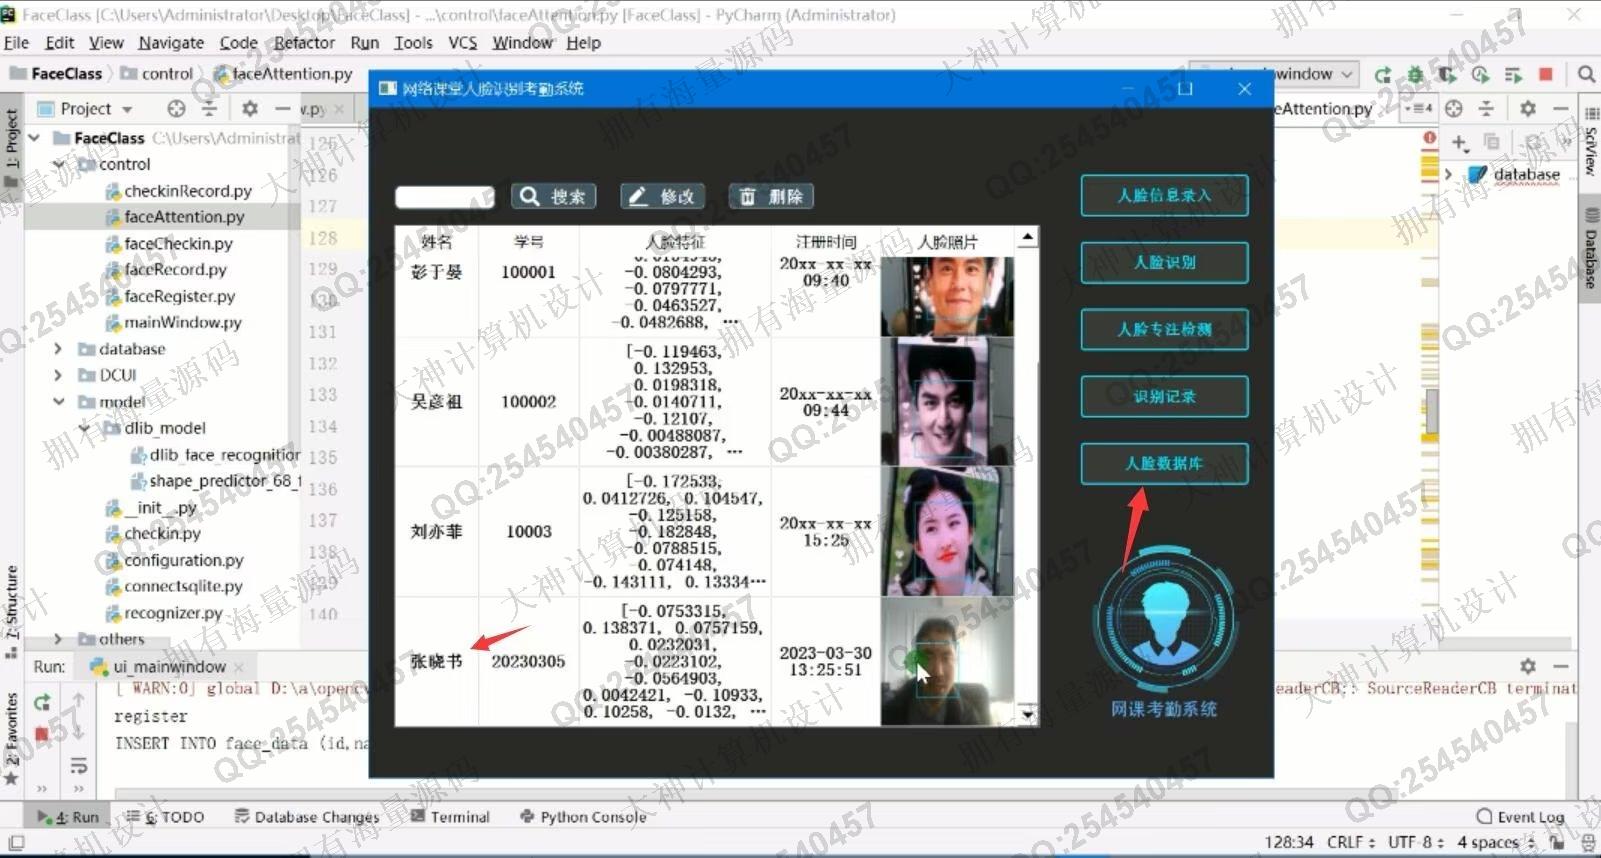Screen dimensions: 1601x858
Task: Toggle the Database side tool window
Action: click(1591, 250)
